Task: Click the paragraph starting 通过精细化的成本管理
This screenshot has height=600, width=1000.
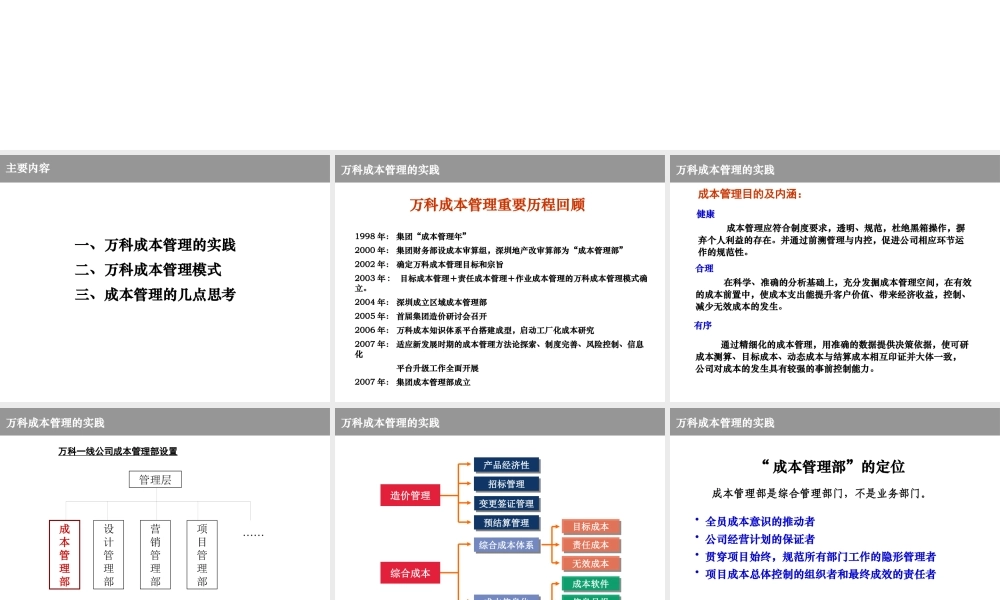Action: pyautogui.click(x=832, y=356)
